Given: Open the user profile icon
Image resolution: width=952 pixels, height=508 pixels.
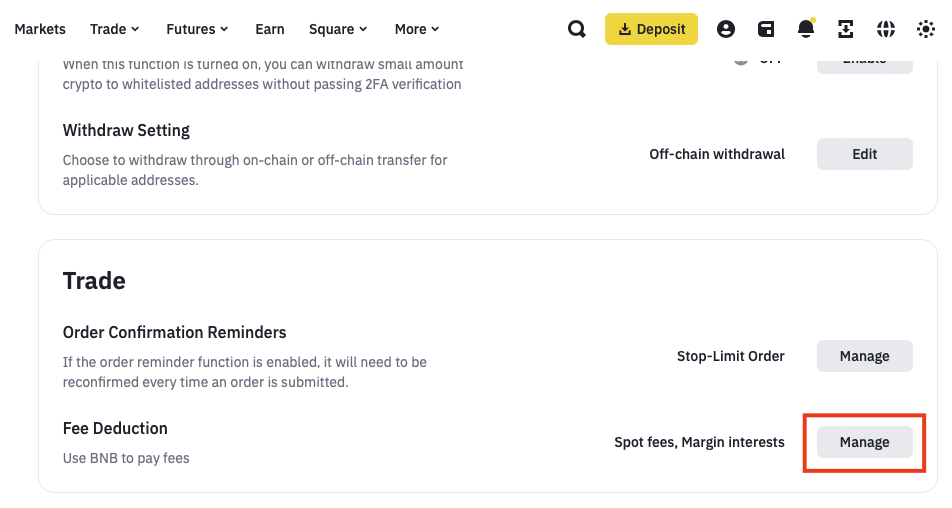Looking at the screenshot, I should point(726,29).
